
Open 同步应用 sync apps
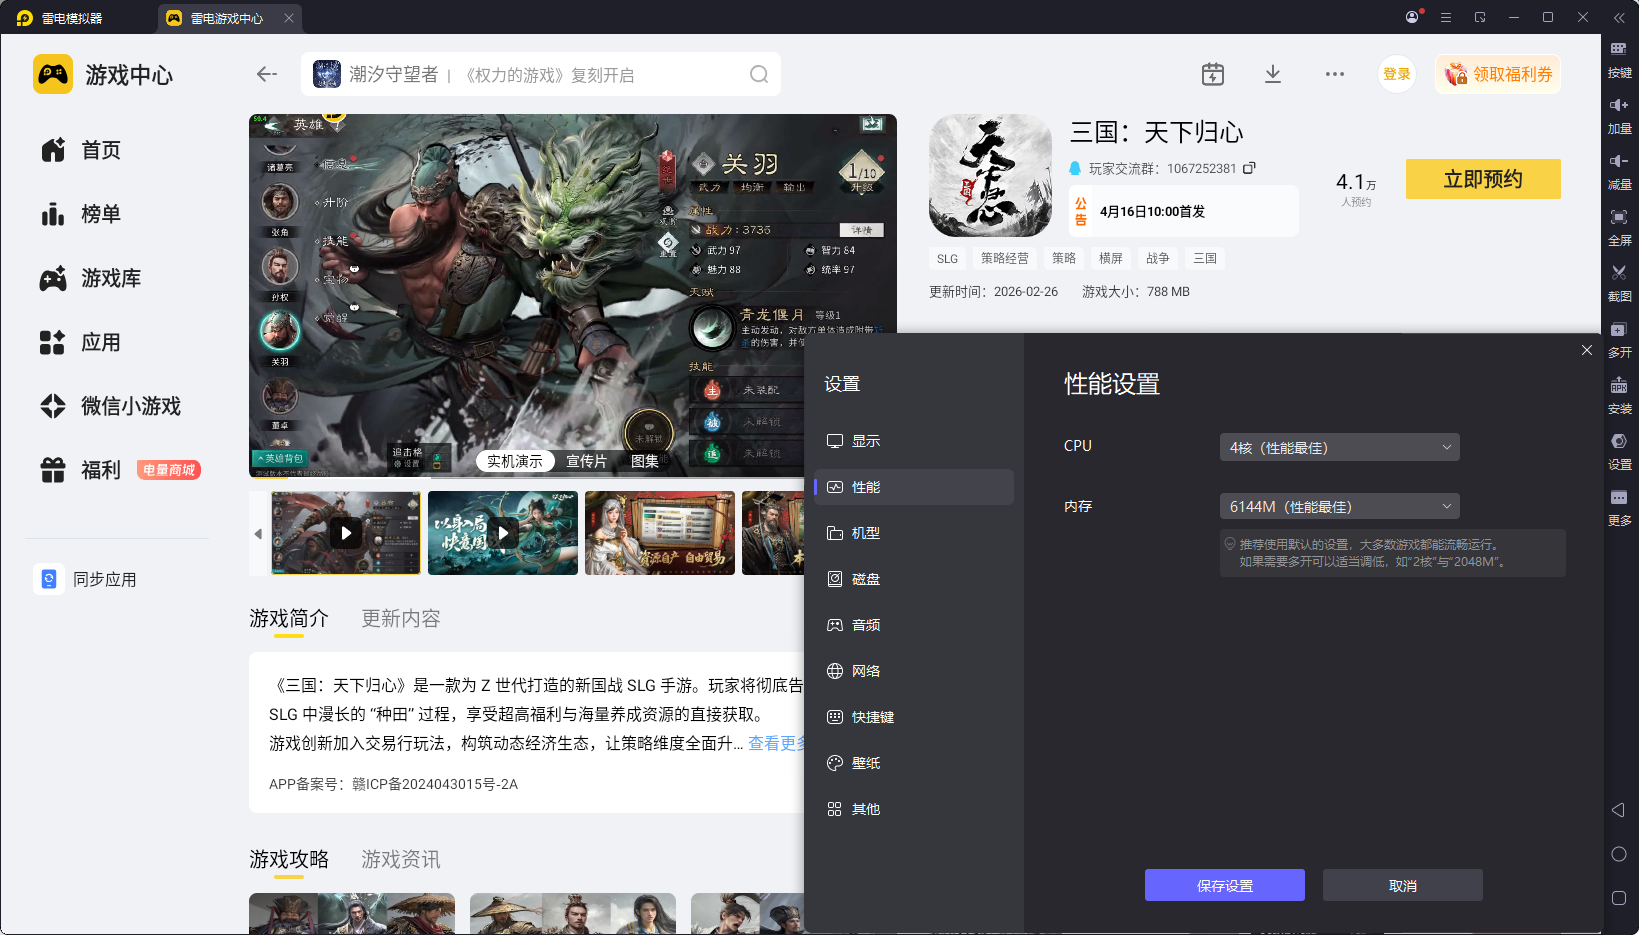tap(87, 579)
